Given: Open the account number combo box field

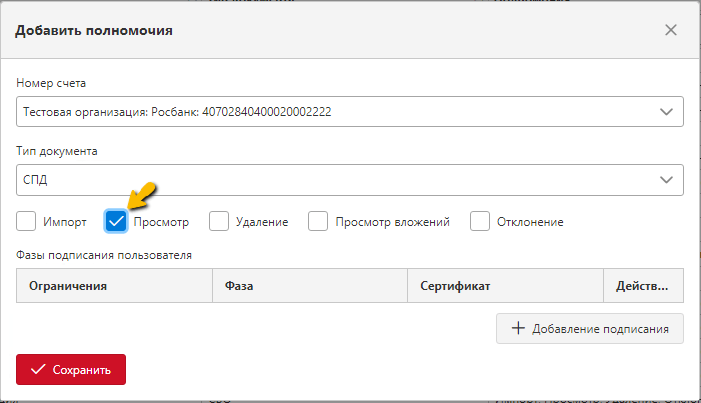Looking at the screenshot, I should (350, 111).
